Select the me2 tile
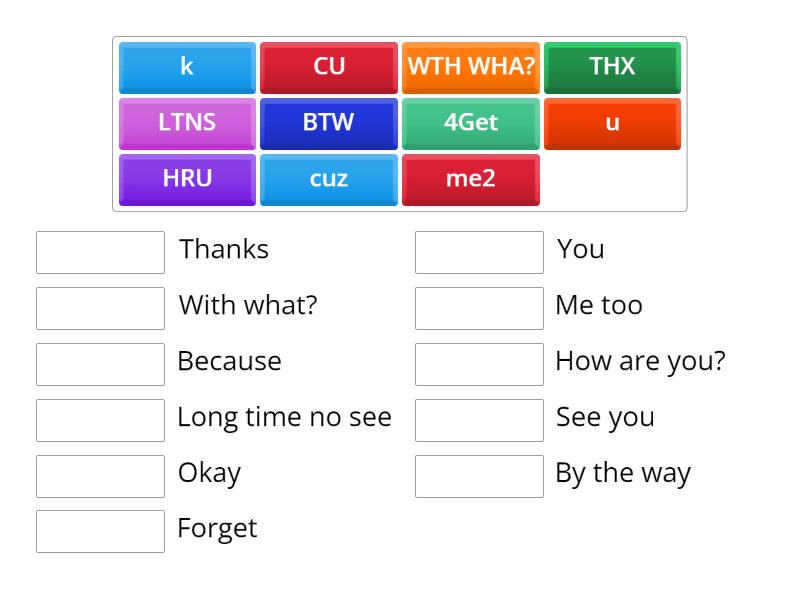The image size is (800, 600). (x=470, y=179)
